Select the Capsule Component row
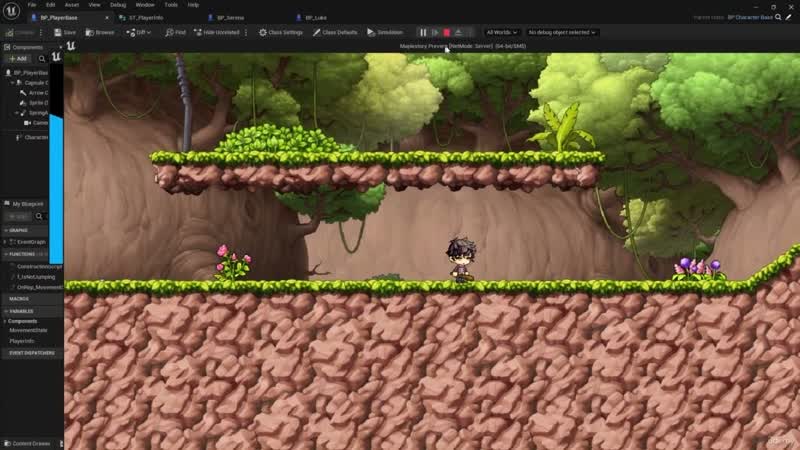800x450 pixels. [x=32, y=83]
